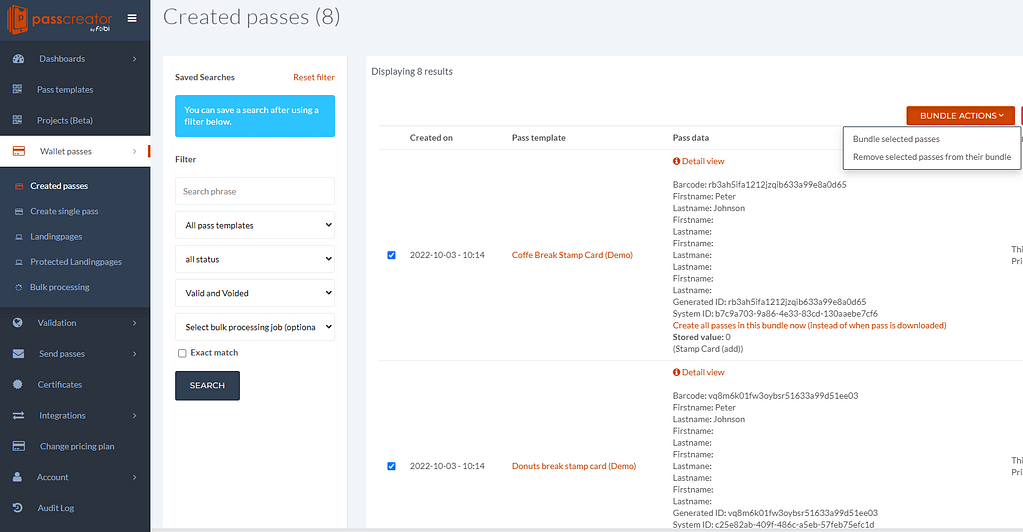Click the Reset filter link
This screenshot has width=1023, height=532.
(x=314, y=77)
